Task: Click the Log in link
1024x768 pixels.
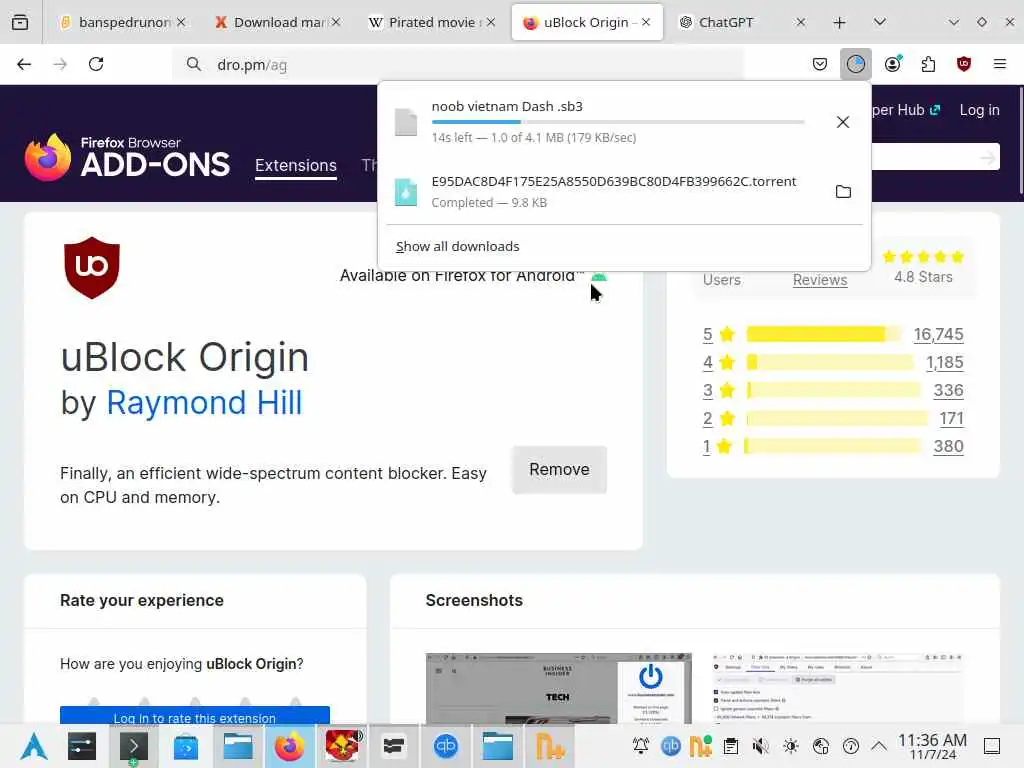Action: [979, 110]
